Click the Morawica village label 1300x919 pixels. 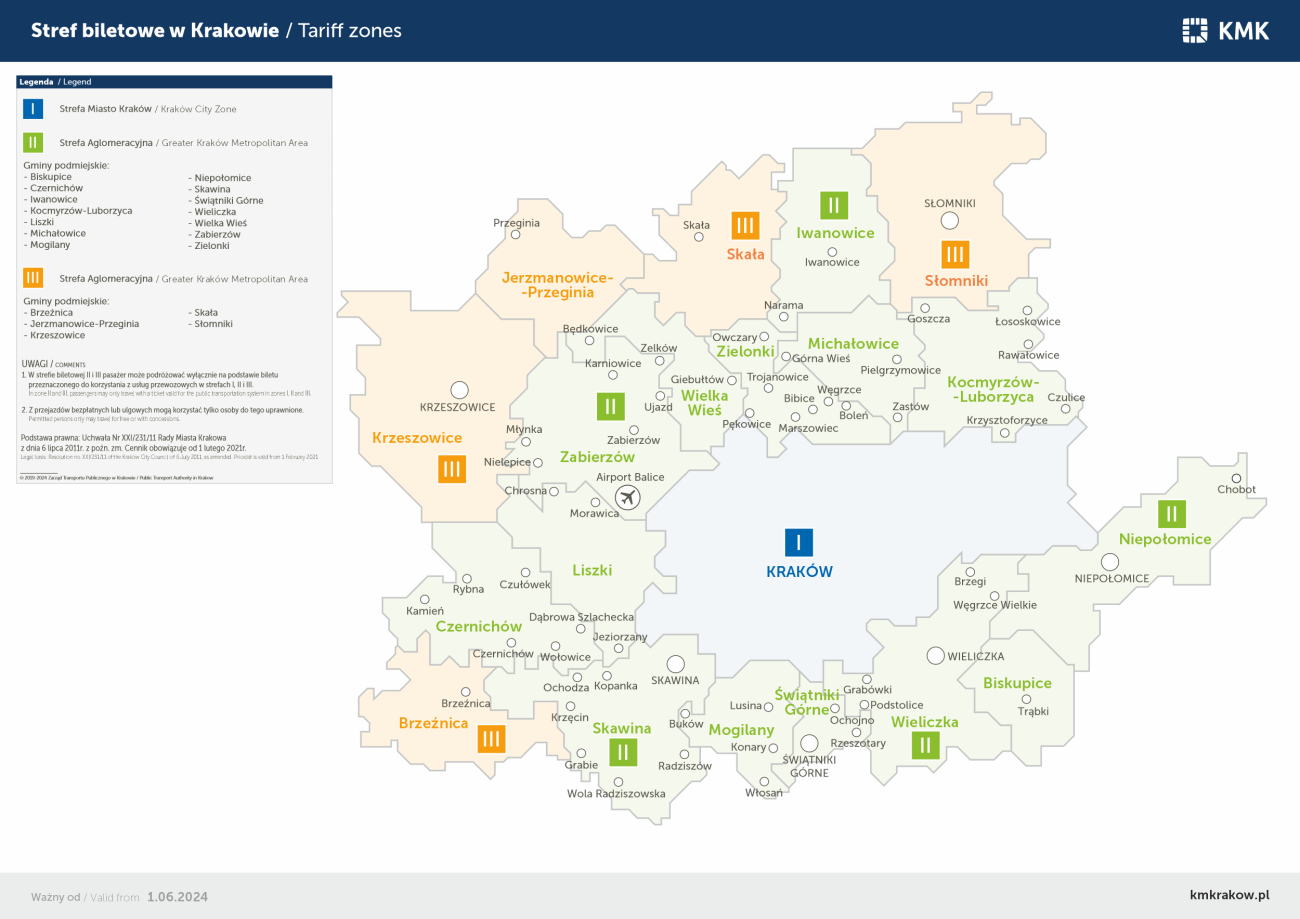[594, 514]
